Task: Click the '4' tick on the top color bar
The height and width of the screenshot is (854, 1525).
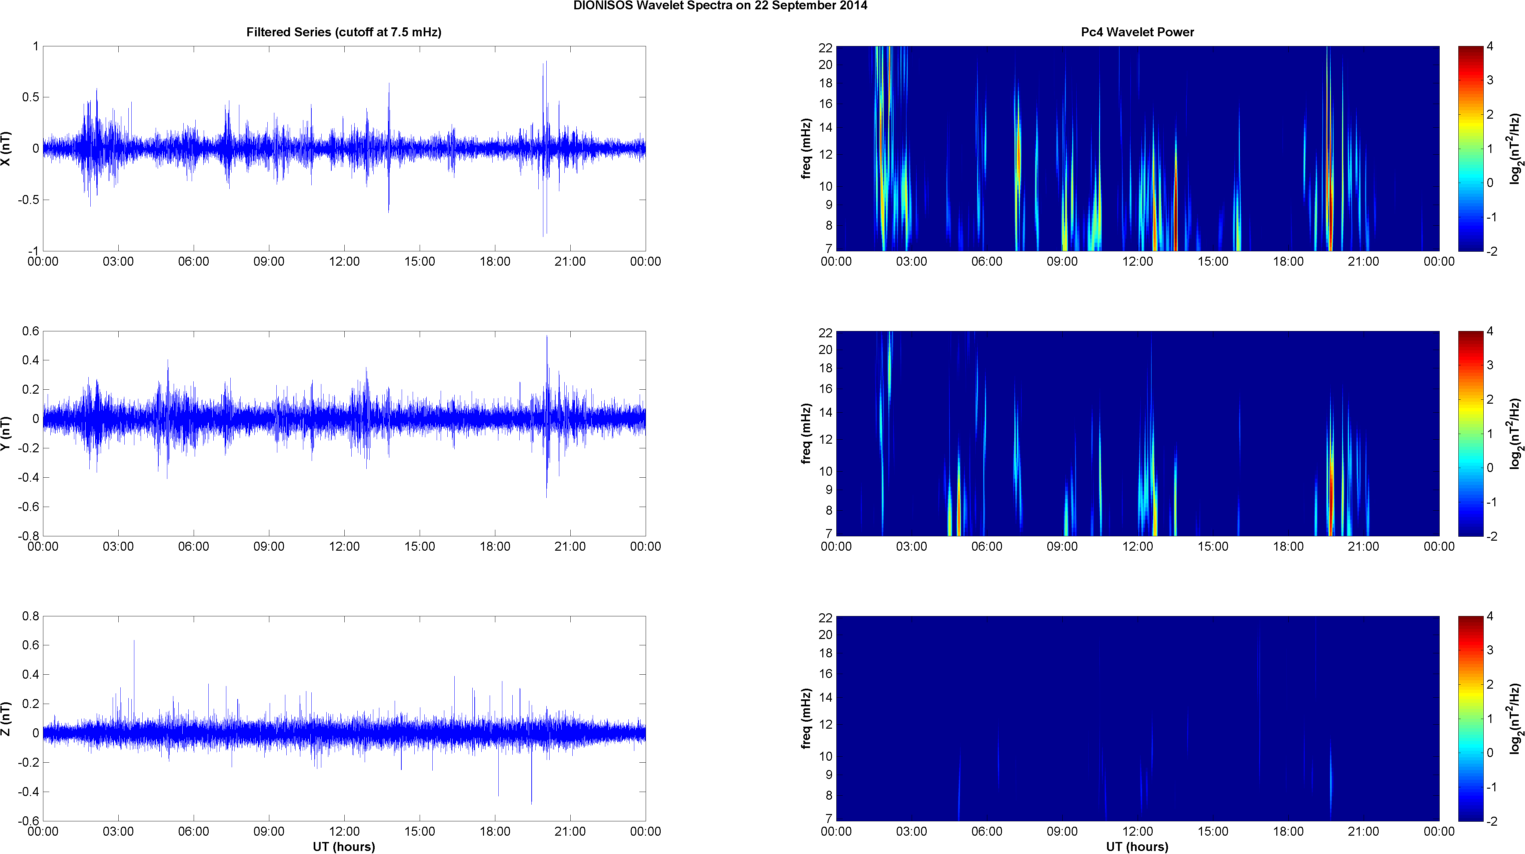Action: point(1490,46)
